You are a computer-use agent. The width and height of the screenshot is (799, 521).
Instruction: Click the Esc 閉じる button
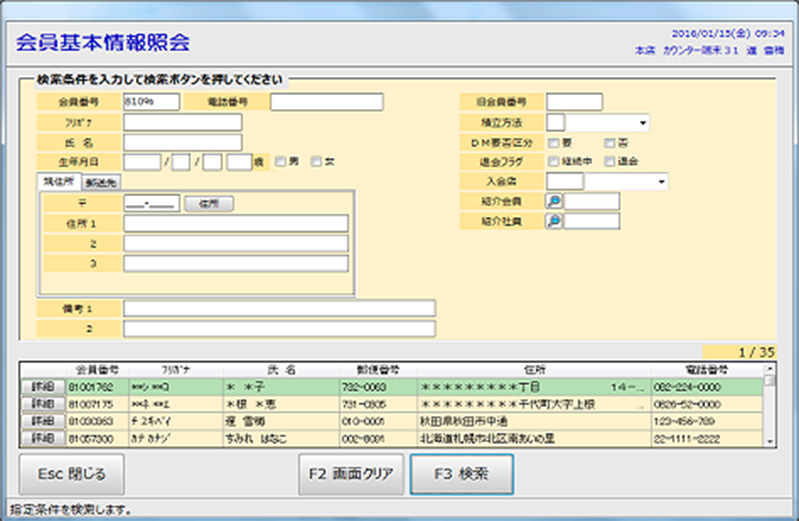pos(71,474)
